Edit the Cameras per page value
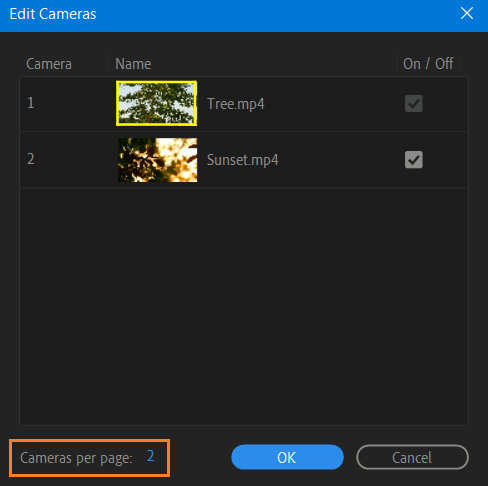 150,456
